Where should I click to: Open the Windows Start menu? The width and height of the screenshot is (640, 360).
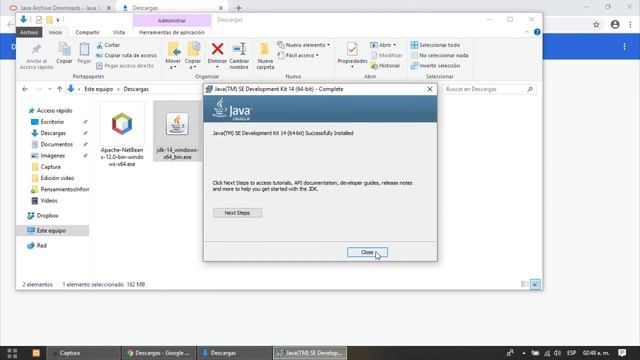(x=12, y=353)
